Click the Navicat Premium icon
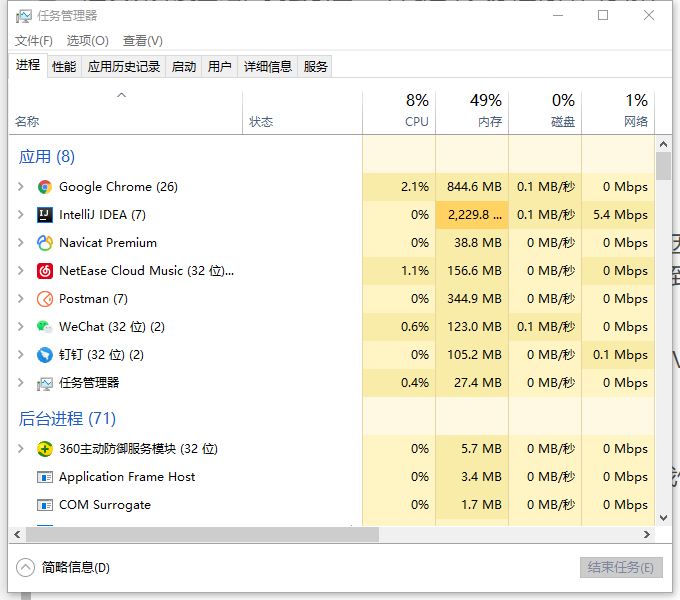This screenshot has height=600, width=680. coord(45,243)
